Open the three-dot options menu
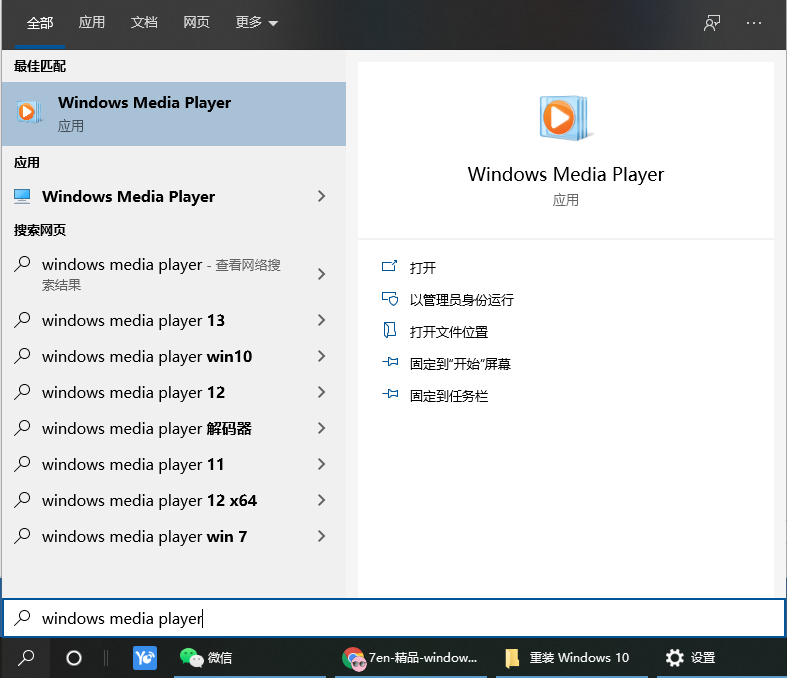787x678 pixels. pos(754,23)
